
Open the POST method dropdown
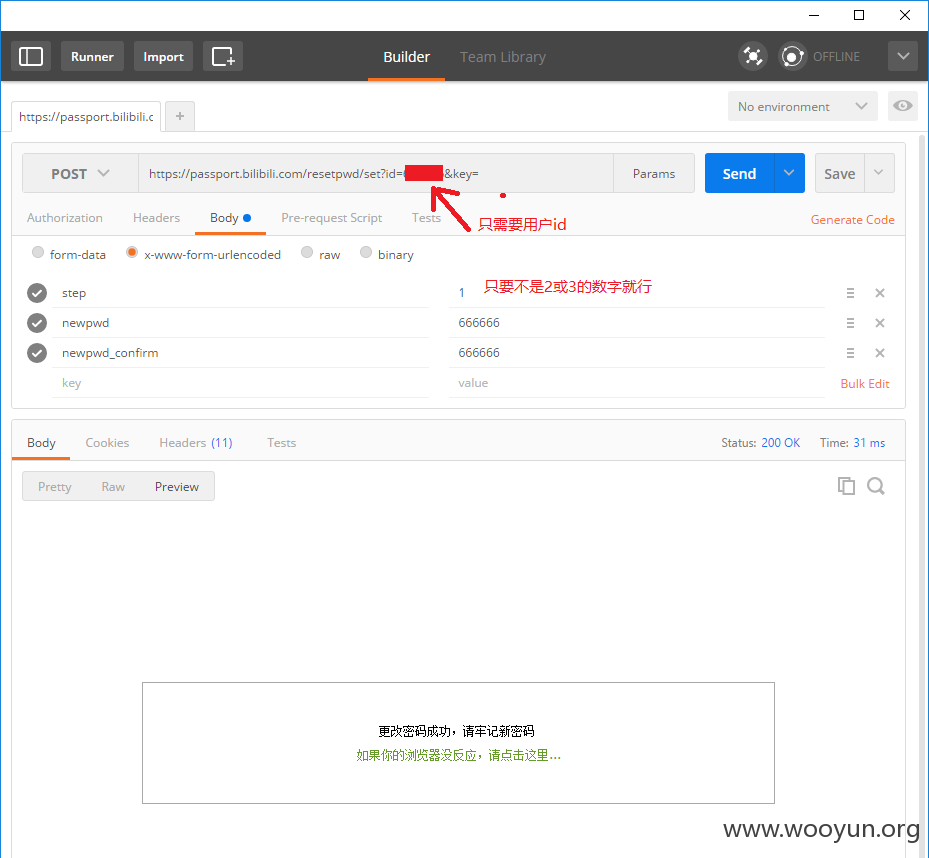tap(81, 174)
